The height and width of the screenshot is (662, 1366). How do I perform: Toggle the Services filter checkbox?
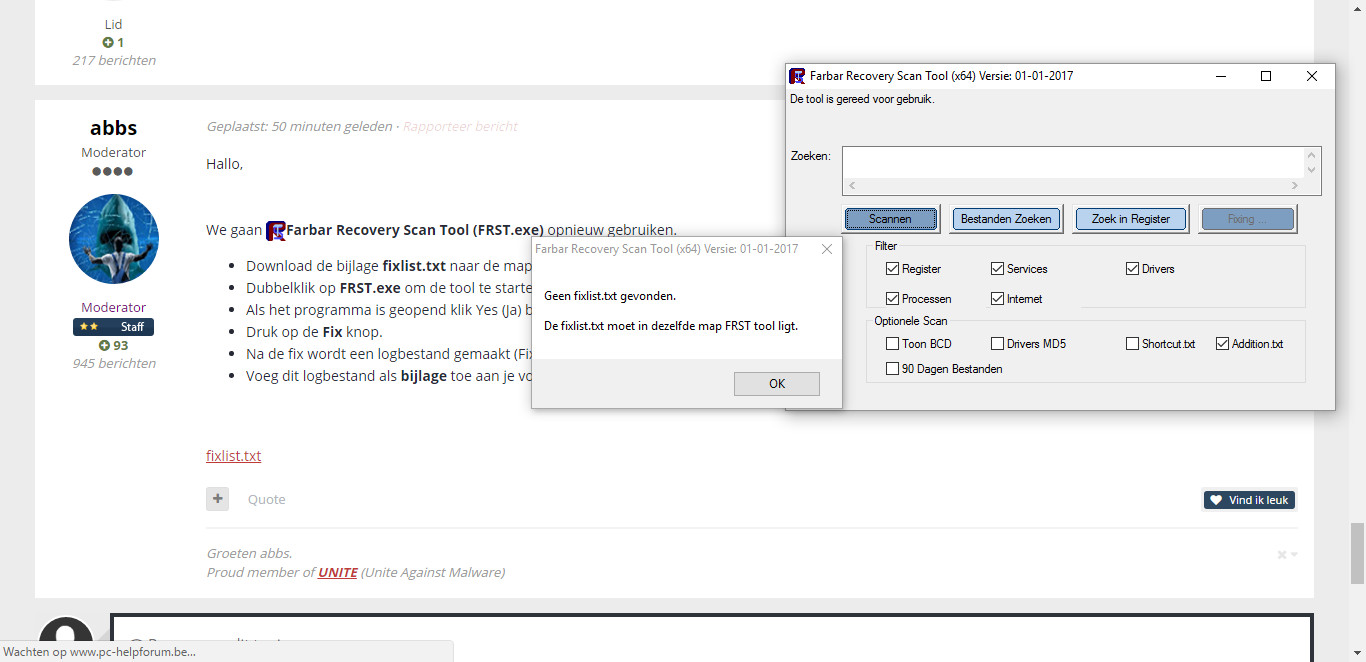tap(997, 269)
